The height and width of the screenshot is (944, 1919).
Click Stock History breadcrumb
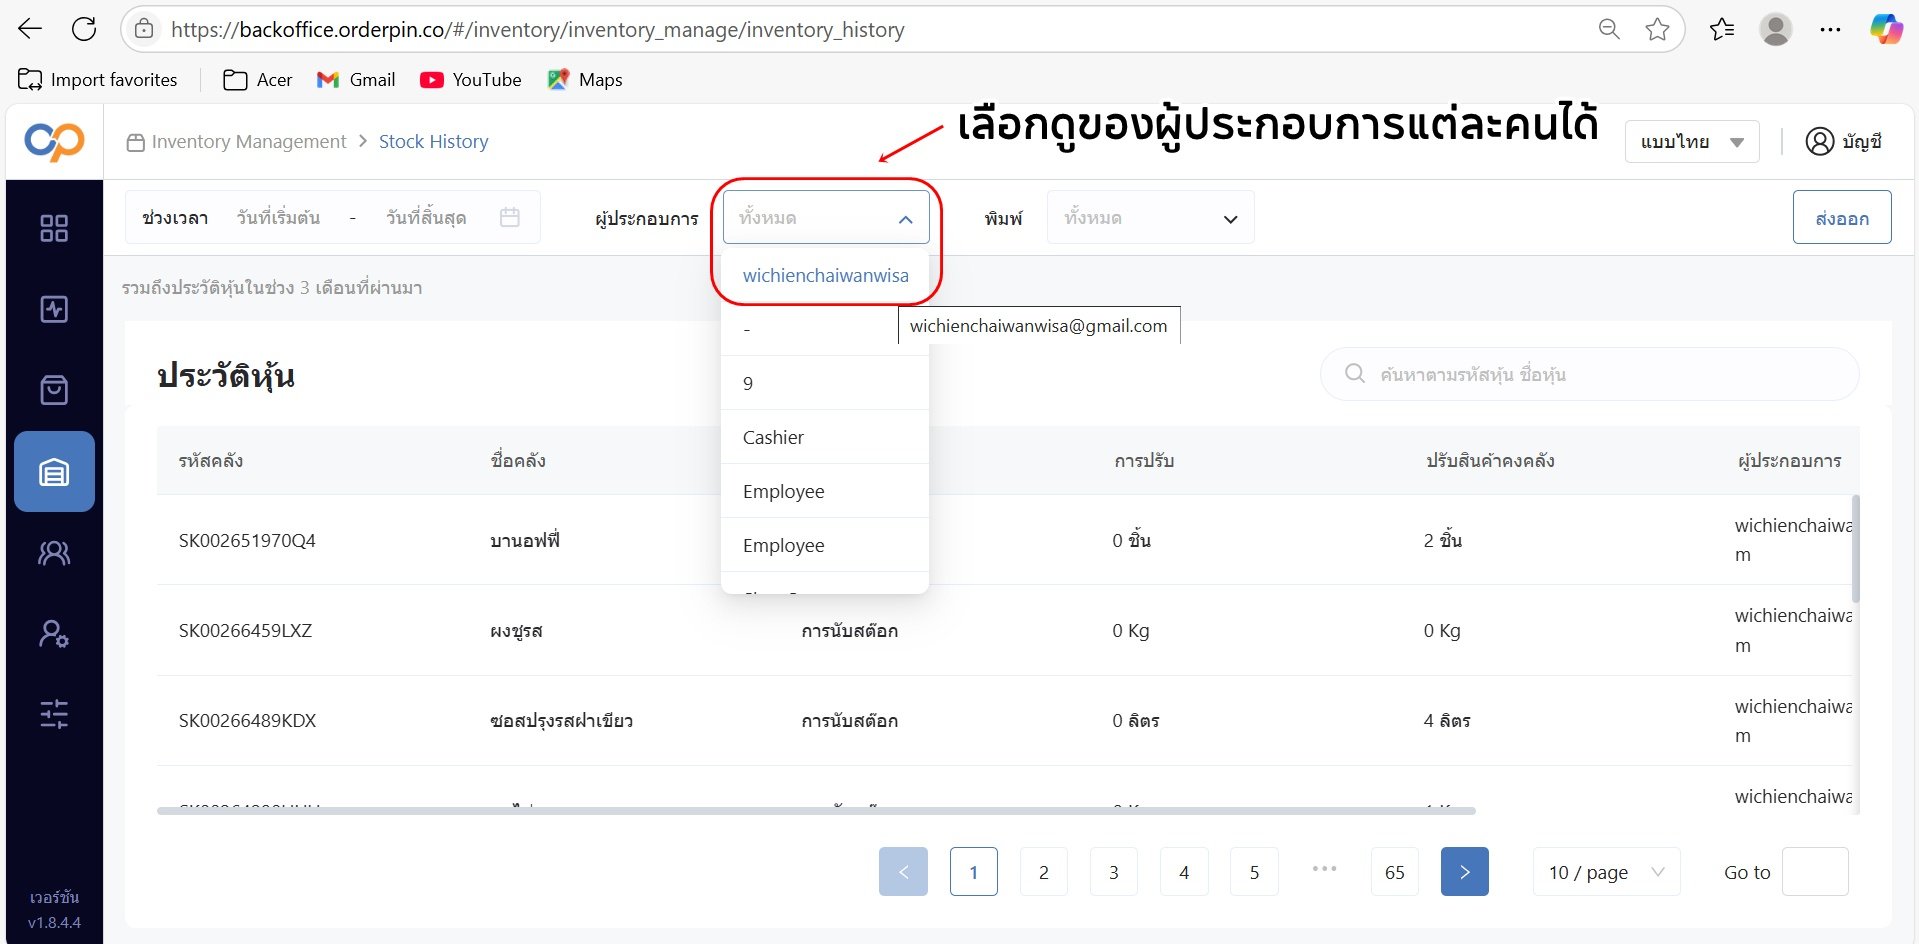tap(434, 142)
